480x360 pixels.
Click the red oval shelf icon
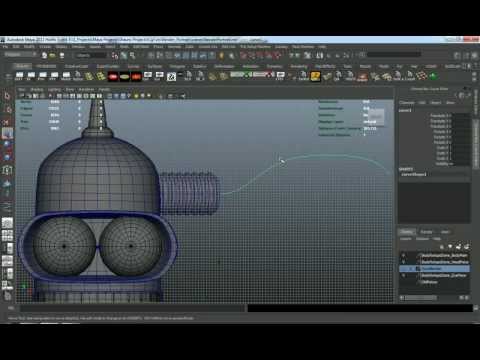point(113,77)
